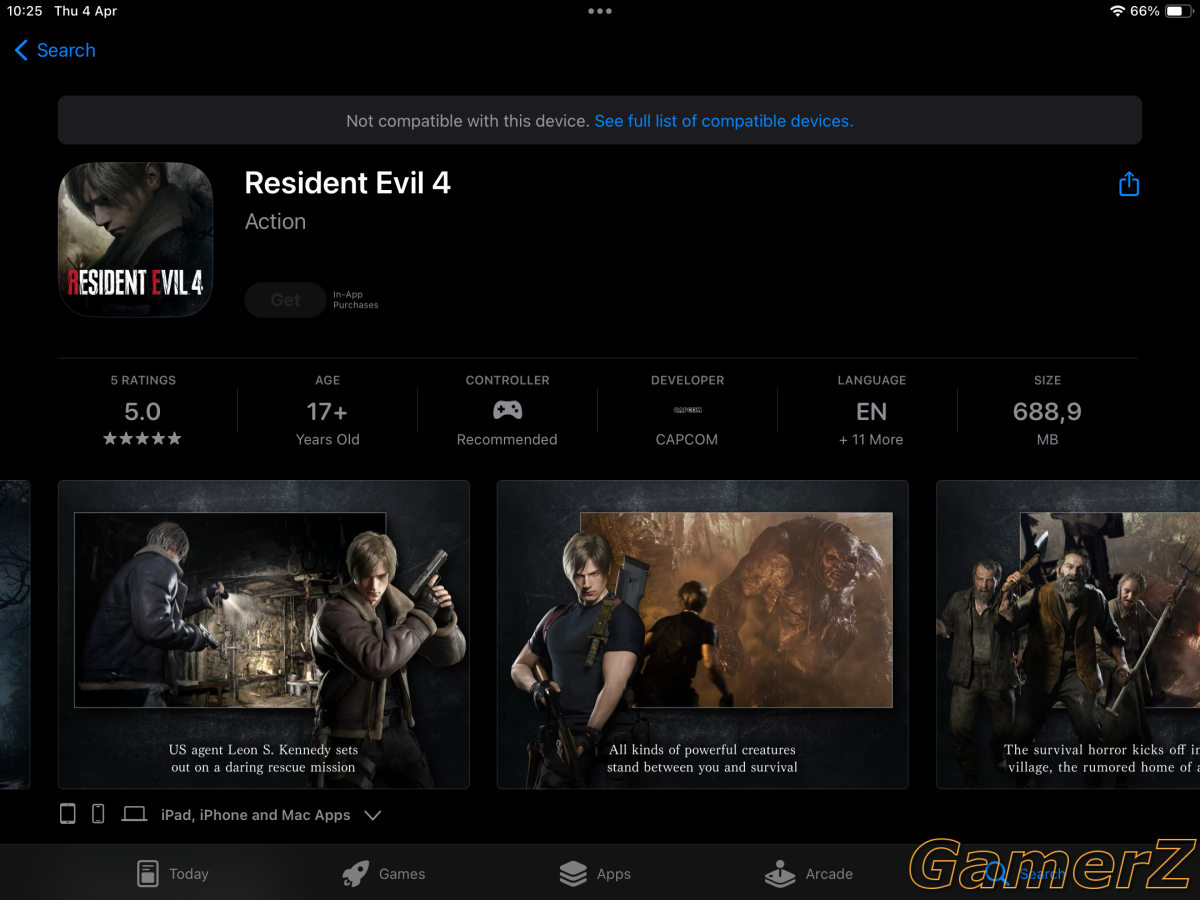Screen dimensions: 1200x900
Task: Switch to the Arcade tab
Action: pos(809,873)
